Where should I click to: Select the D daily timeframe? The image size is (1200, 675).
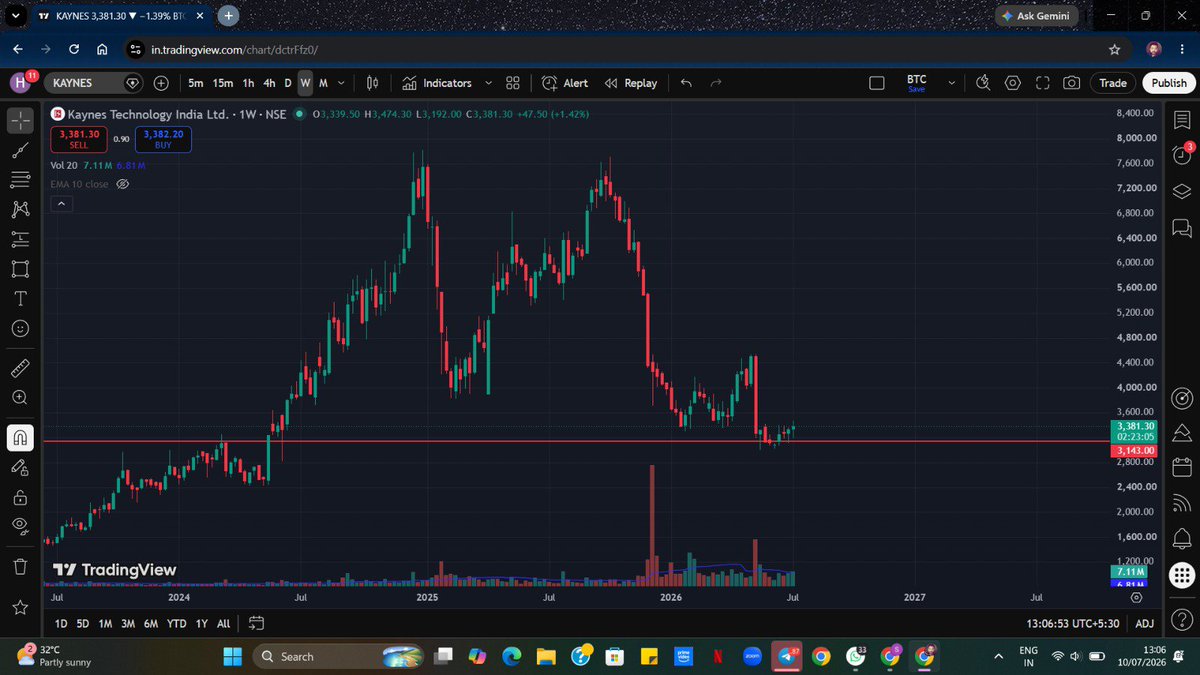pos(288,83)
